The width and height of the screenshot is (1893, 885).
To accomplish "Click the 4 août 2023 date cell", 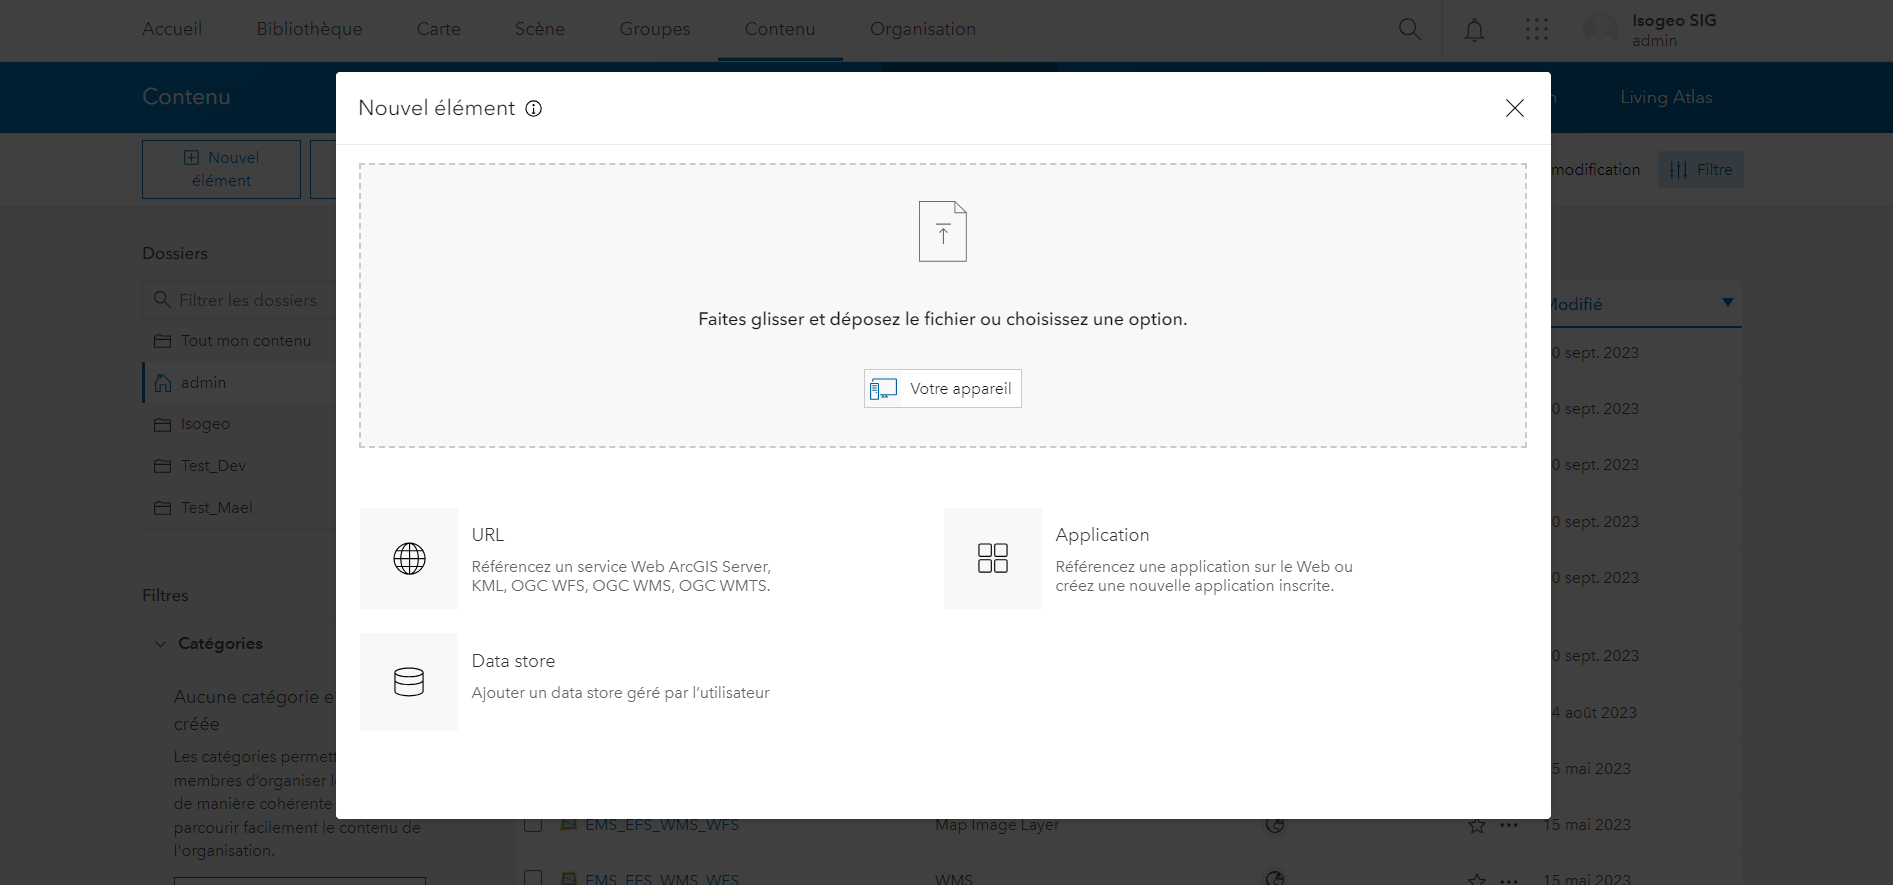I will [x=1594, y=713].
